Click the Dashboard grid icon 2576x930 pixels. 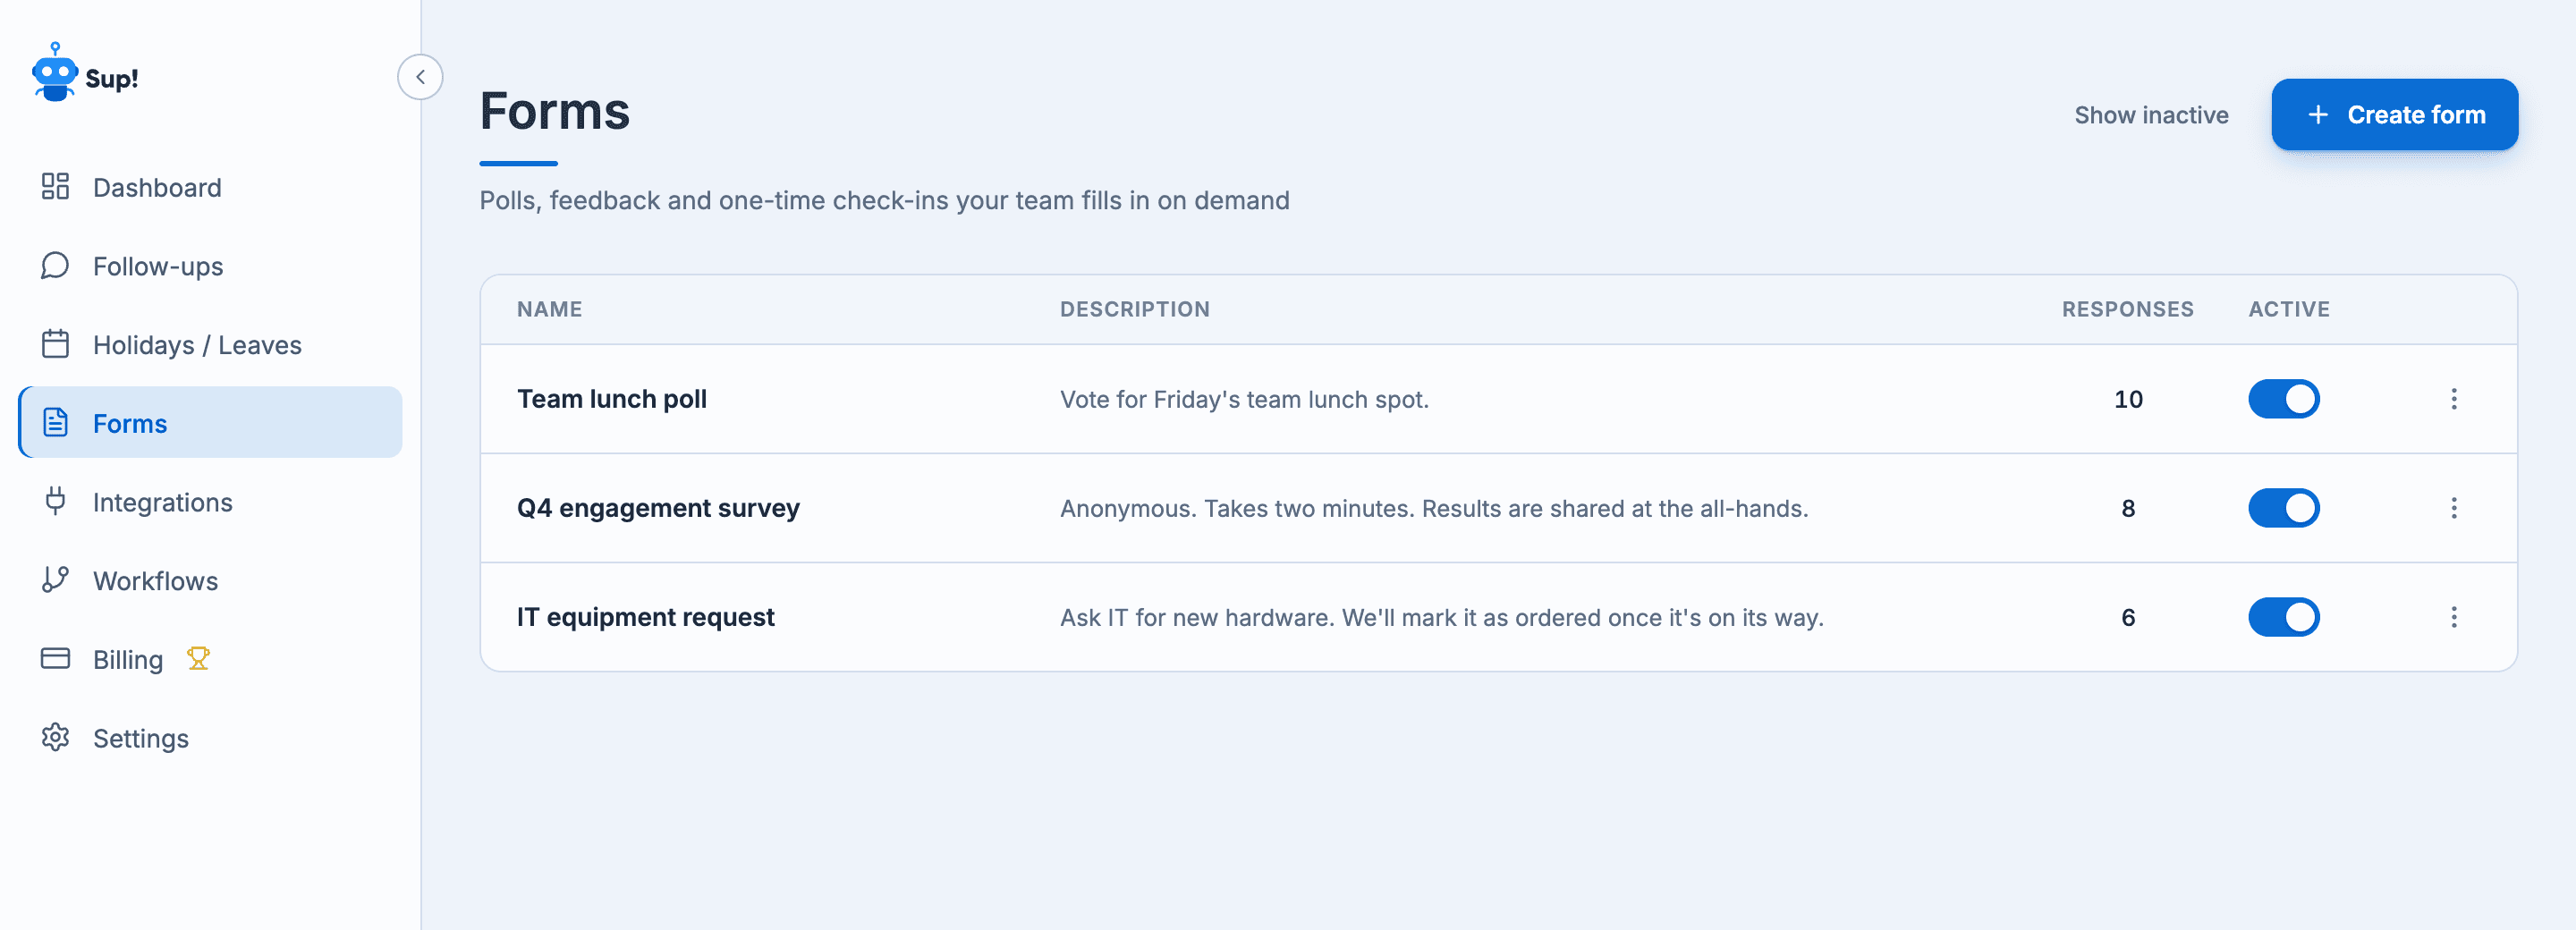tap(55, 187)
